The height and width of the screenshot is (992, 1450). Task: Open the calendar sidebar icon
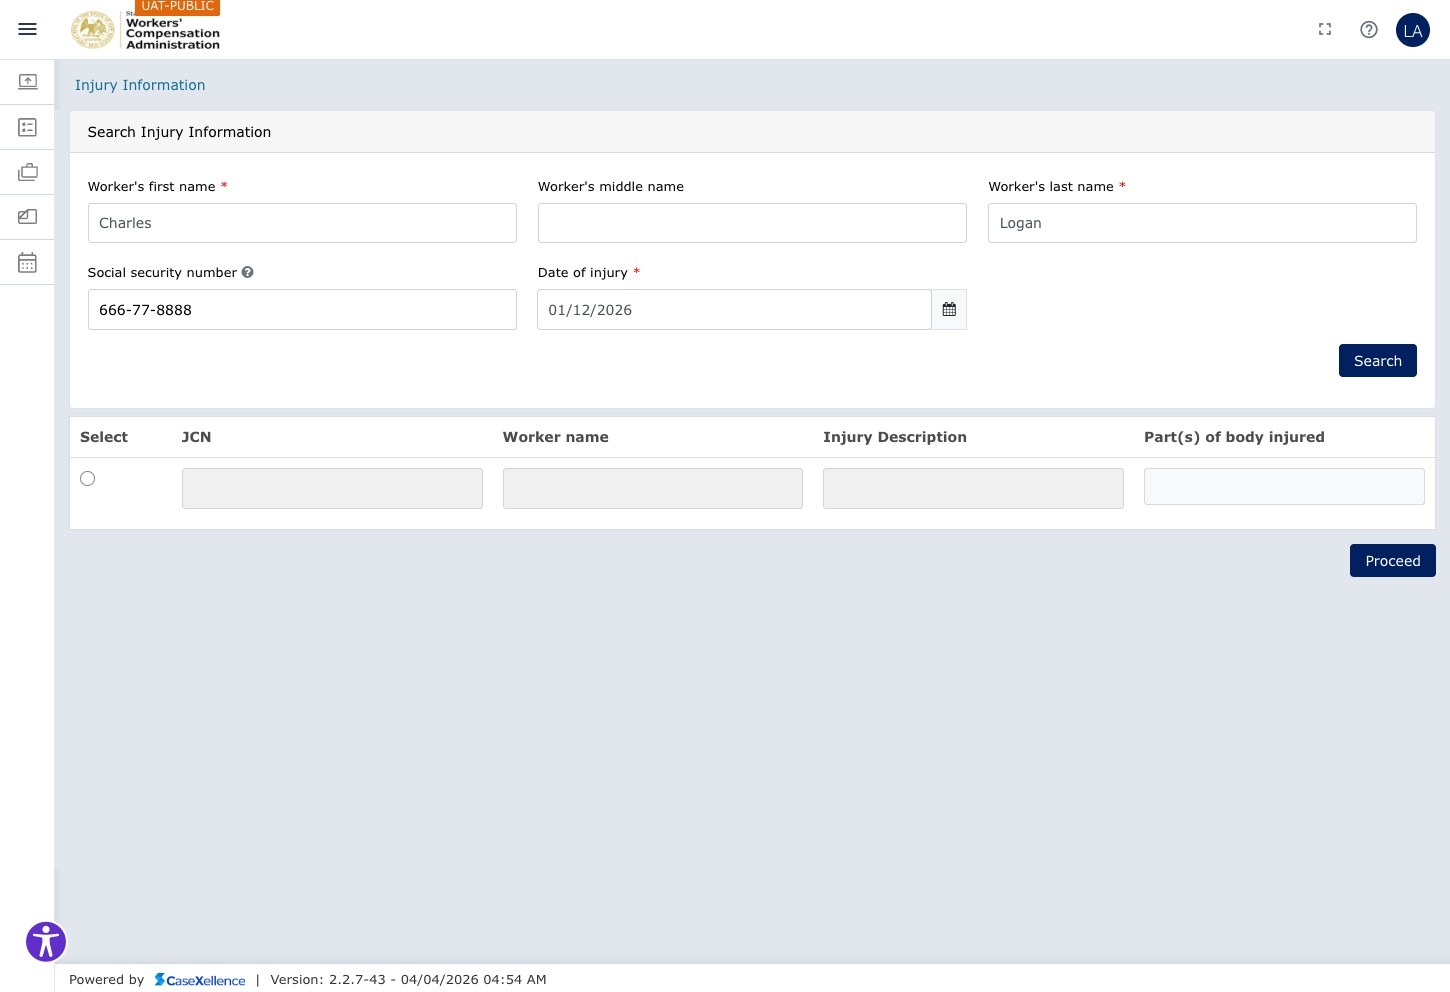28,262
